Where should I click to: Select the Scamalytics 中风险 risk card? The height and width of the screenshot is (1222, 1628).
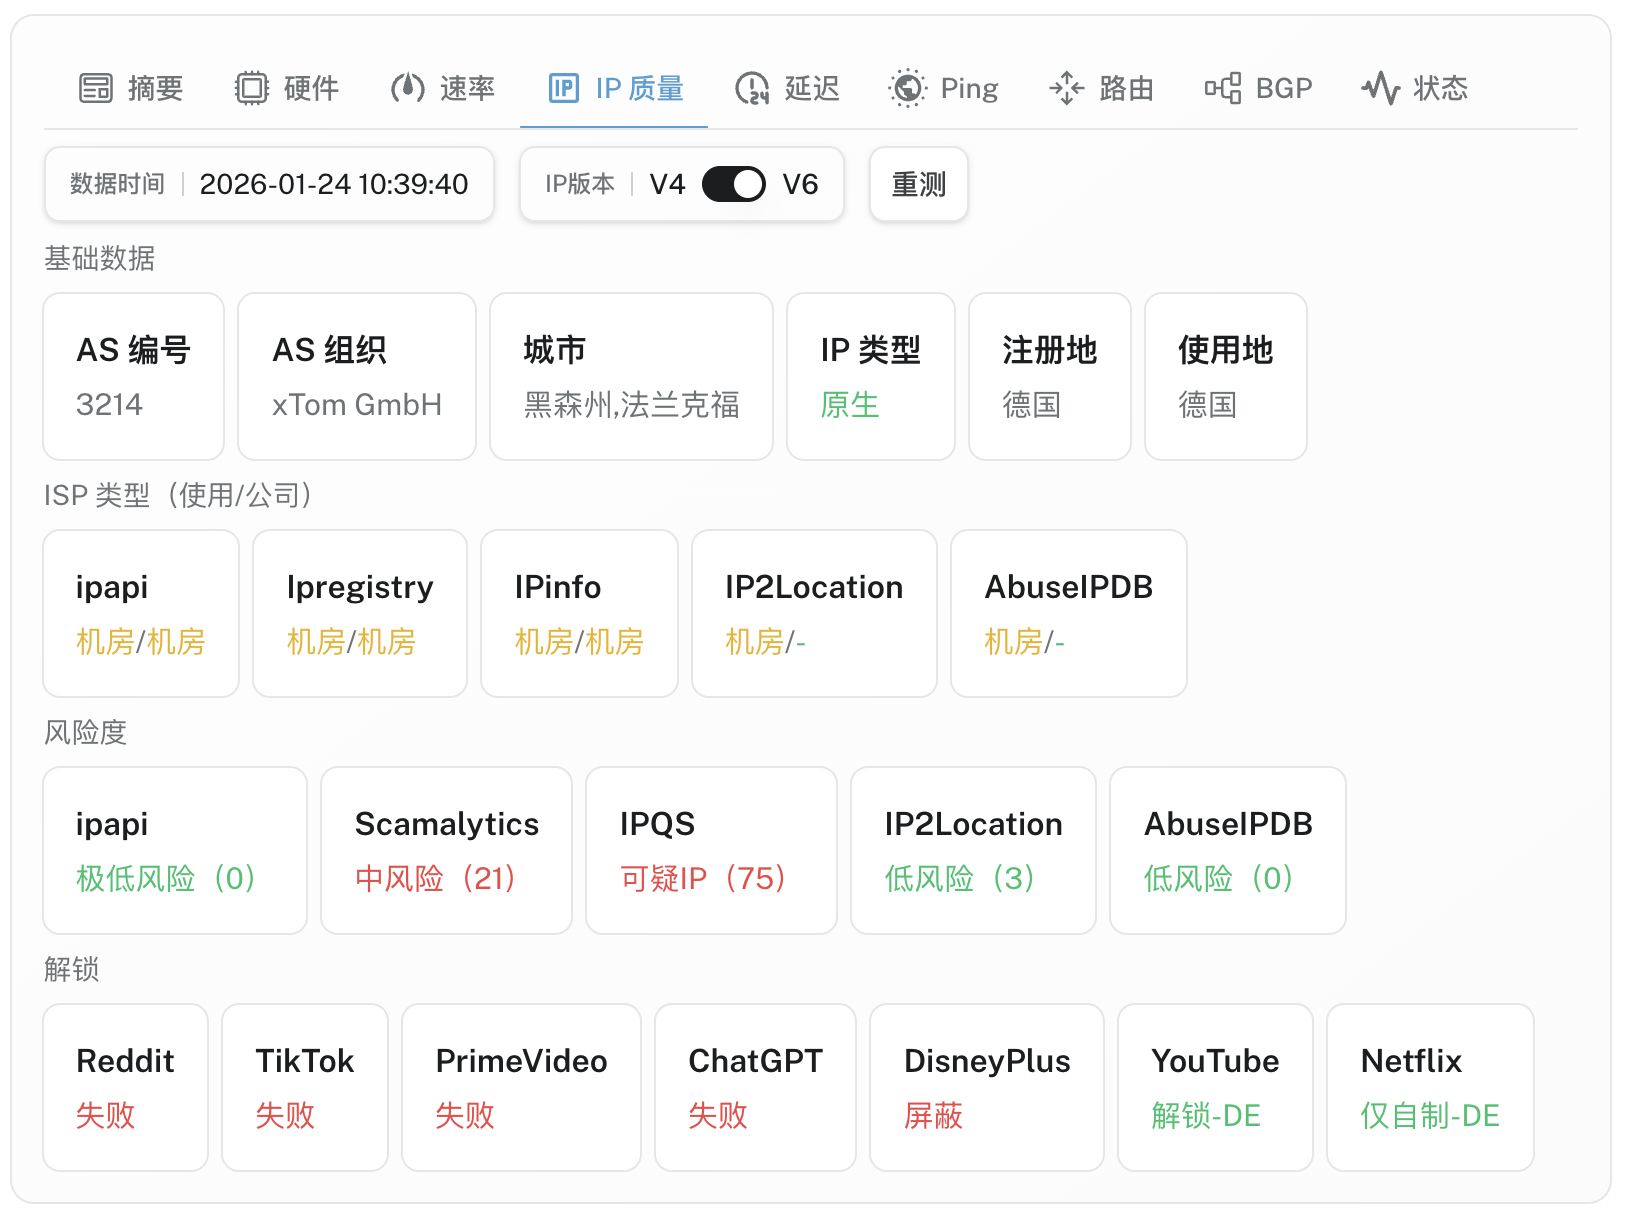pos(446,850)
